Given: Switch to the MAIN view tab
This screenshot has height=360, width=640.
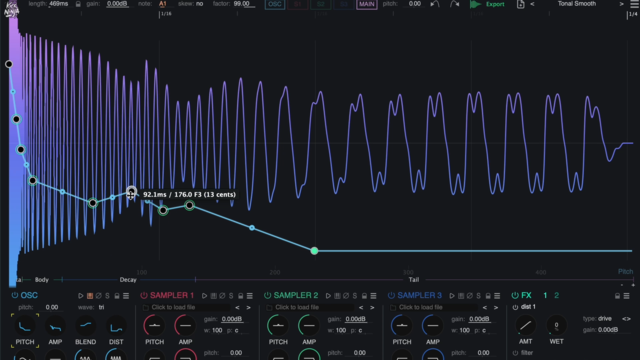Looking at the screenshot, I should click(367, 4).
